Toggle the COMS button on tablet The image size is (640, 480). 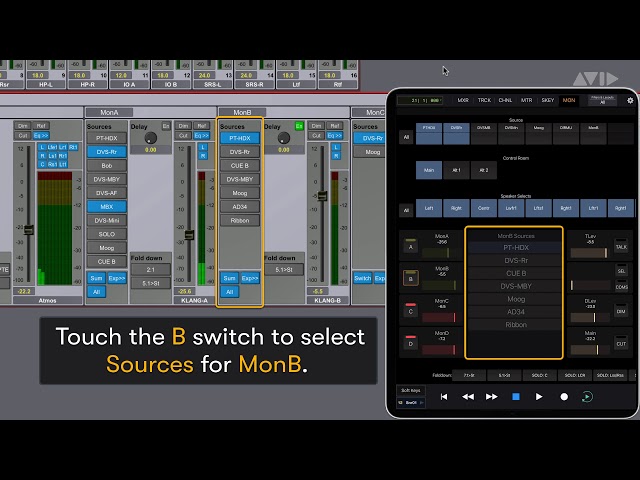point(621,286)
